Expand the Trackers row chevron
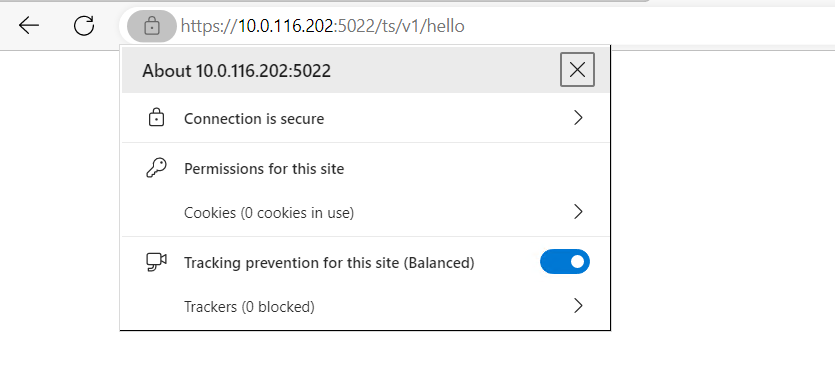Screen dimensions: 835x389 578,306
